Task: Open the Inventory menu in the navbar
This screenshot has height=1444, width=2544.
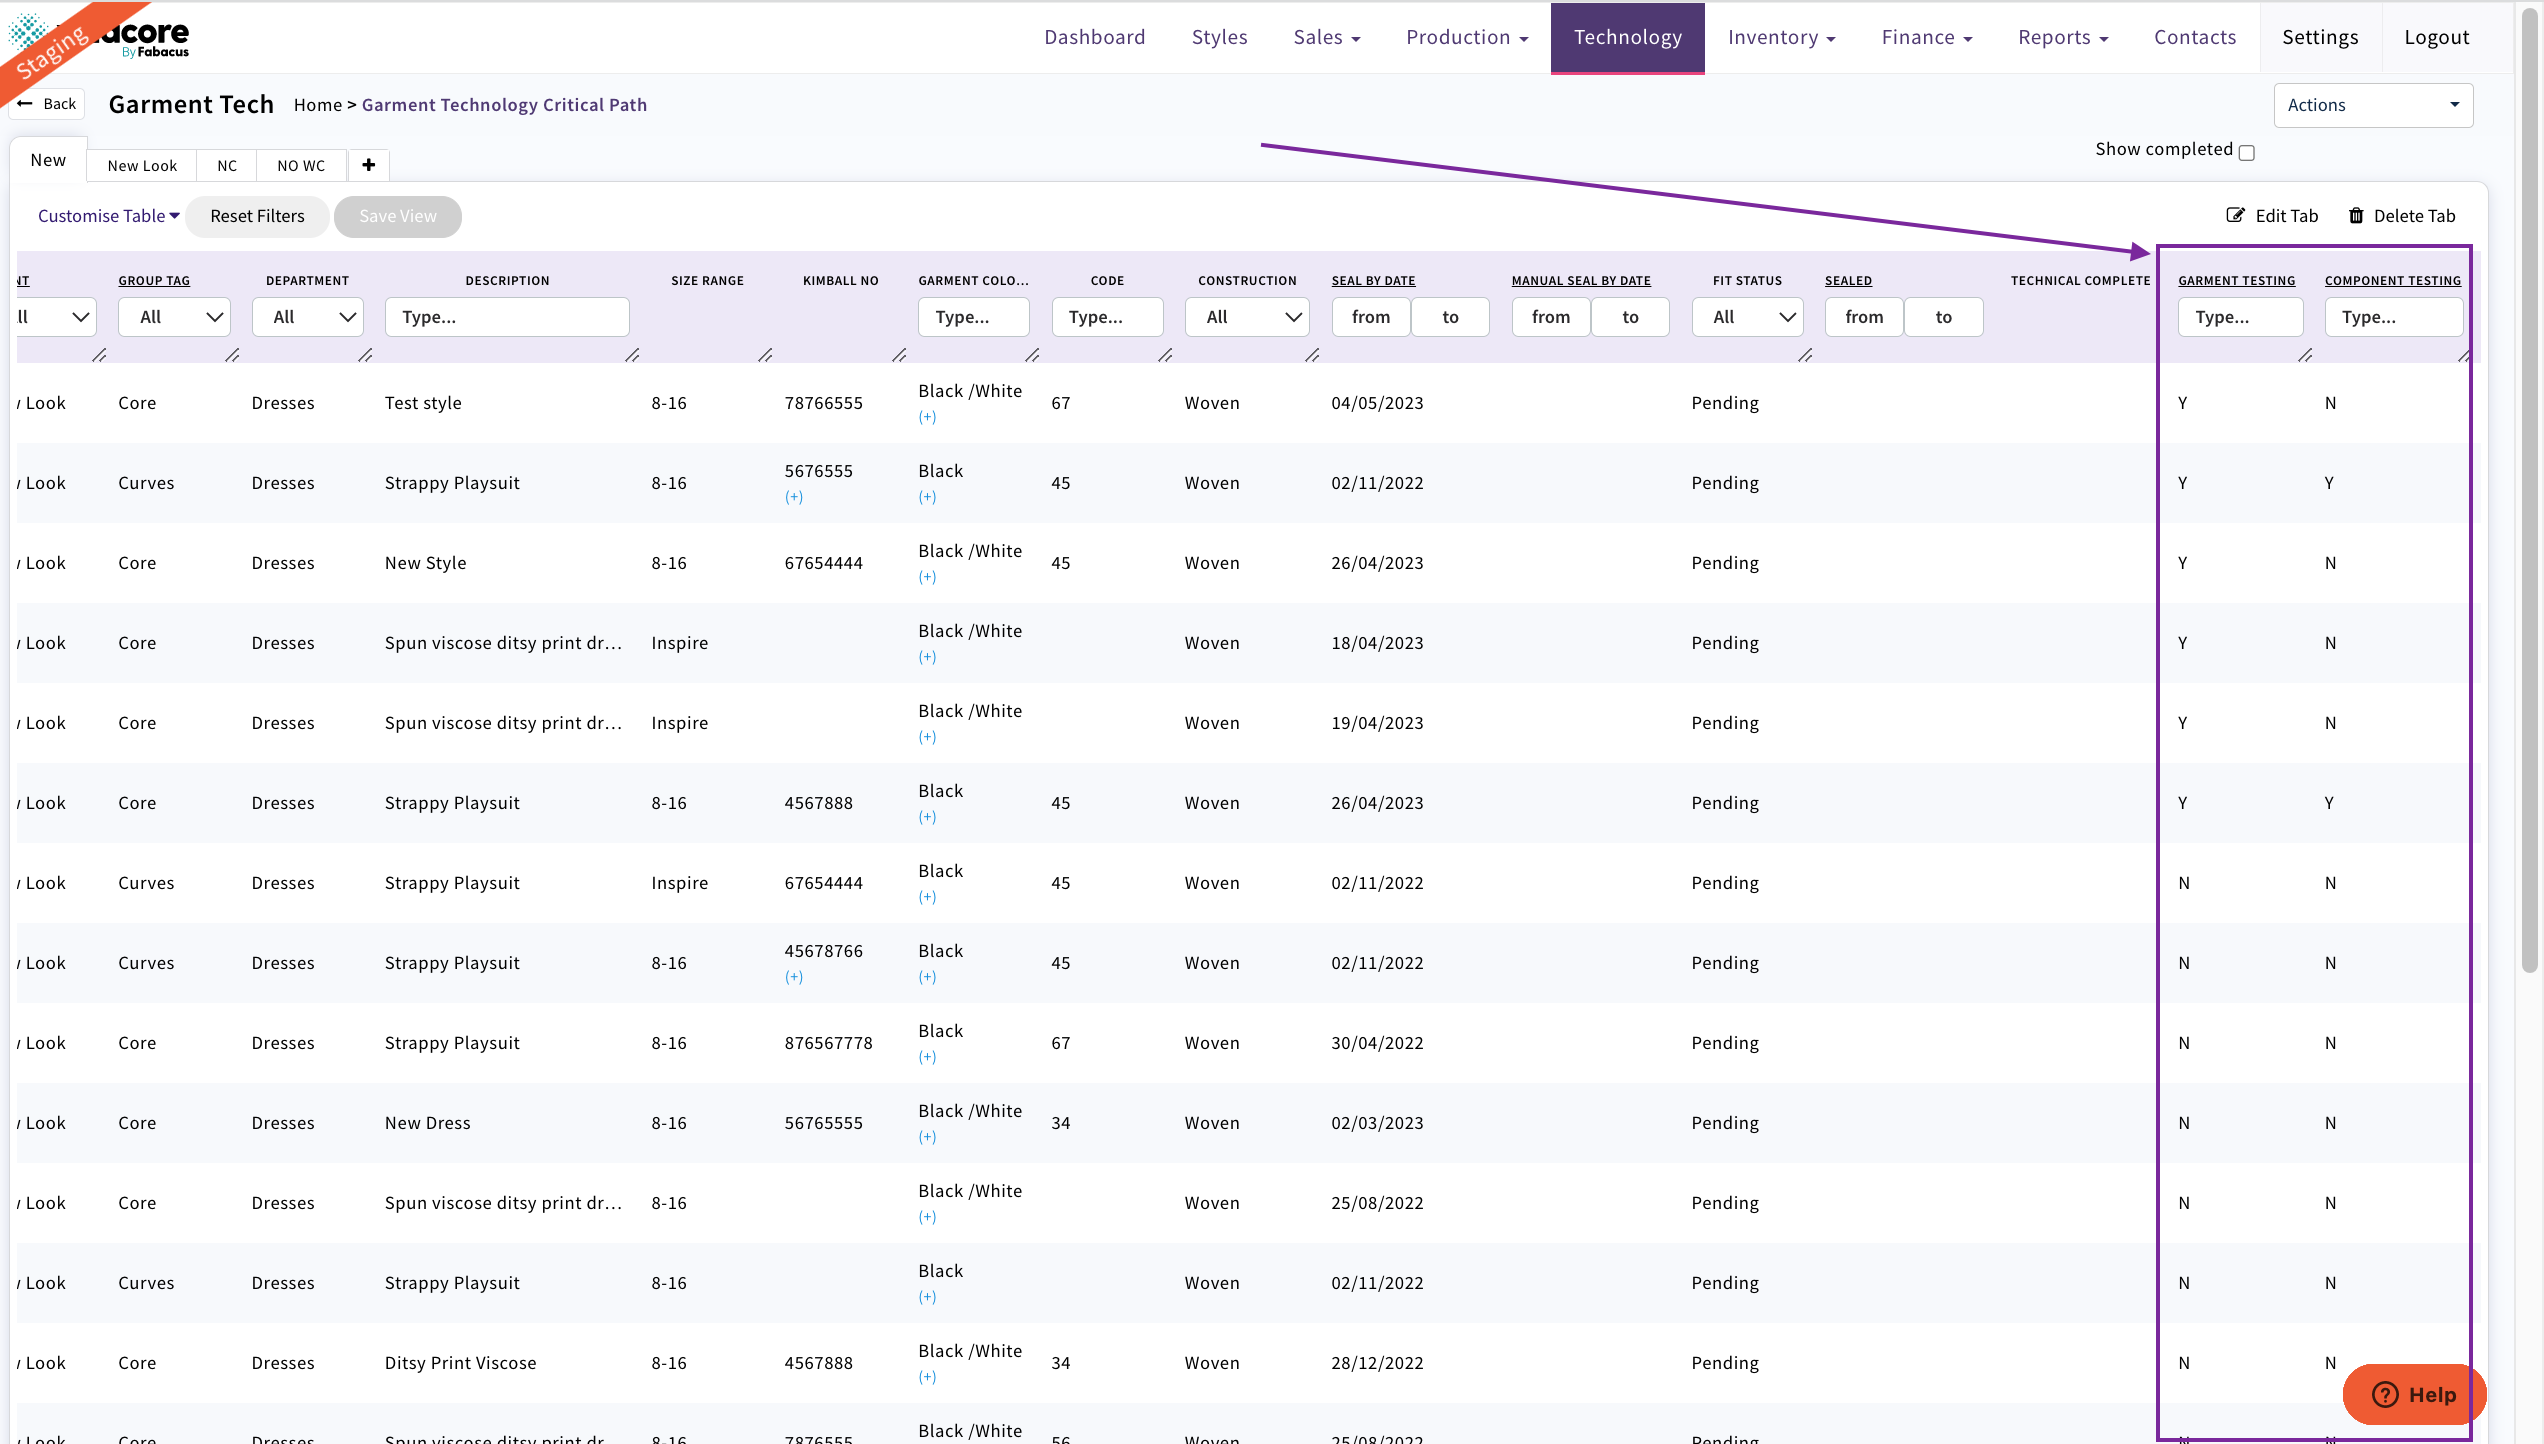Action: 1781,37
